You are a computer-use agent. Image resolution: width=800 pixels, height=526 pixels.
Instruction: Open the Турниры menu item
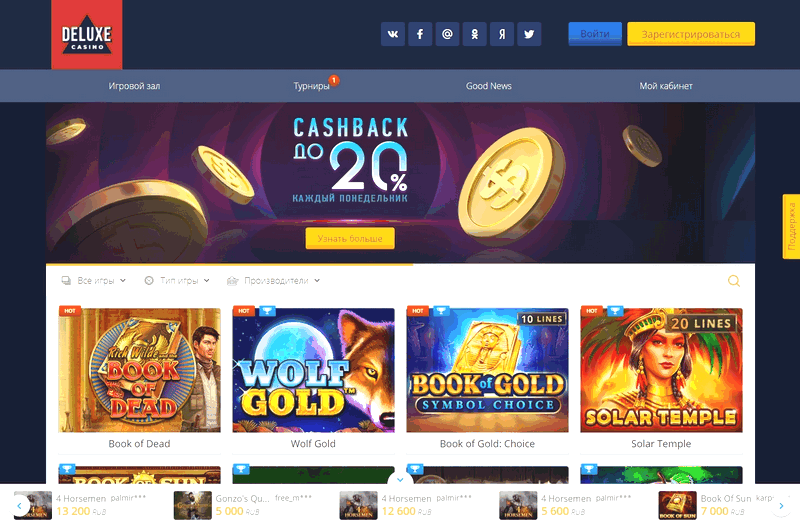click(x=312, y=86)
